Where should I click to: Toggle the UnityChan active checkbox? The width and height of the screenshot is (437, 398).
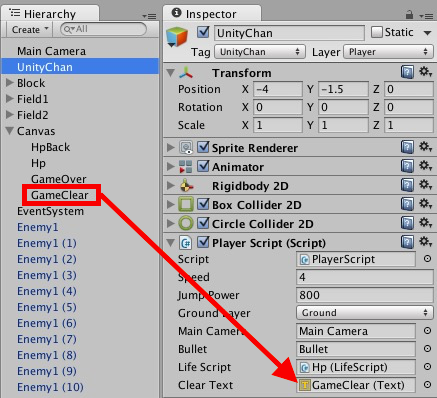tap(203, 32)
